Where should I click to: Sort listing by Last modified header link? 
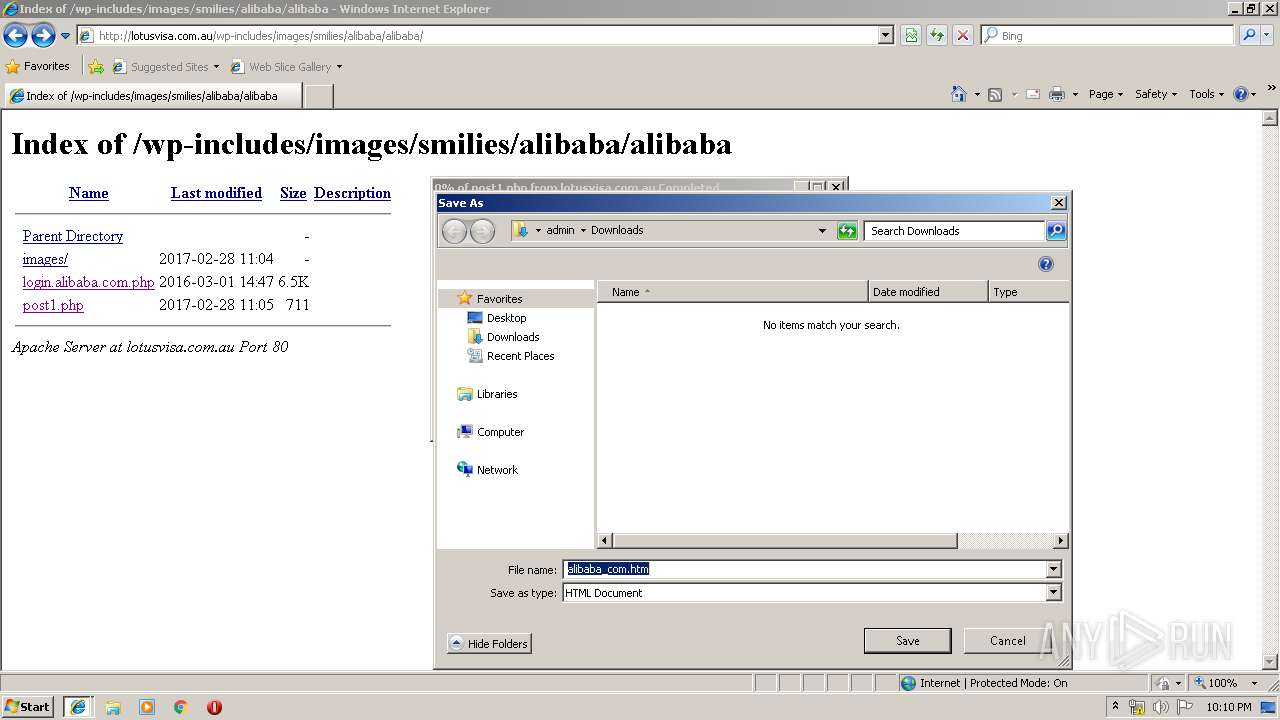(x=216, y=193)
